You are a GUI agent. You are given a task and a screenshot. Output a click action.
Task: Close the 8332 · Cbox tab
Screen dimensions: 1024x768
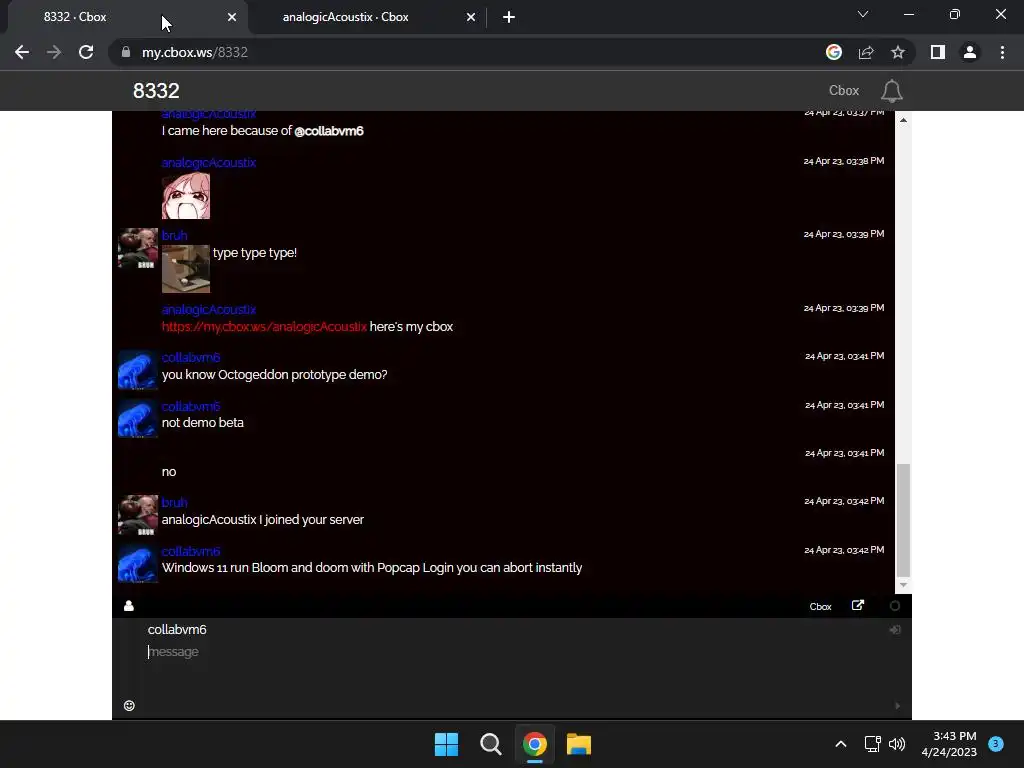[232, 17]
